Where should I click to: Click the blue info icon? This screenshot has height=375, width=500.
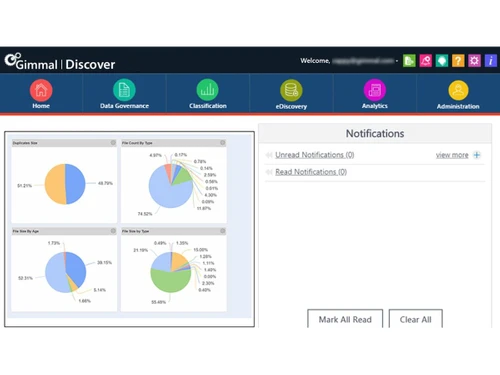click(491, 61)
